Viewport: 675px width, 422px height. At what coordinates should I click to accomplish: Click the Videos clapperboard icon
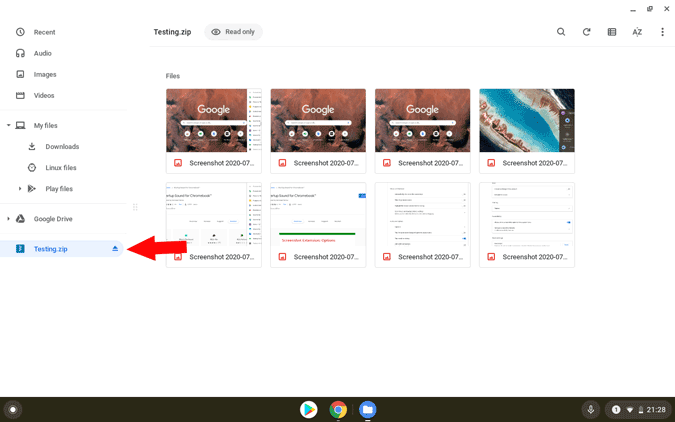[x=20, y=95]
